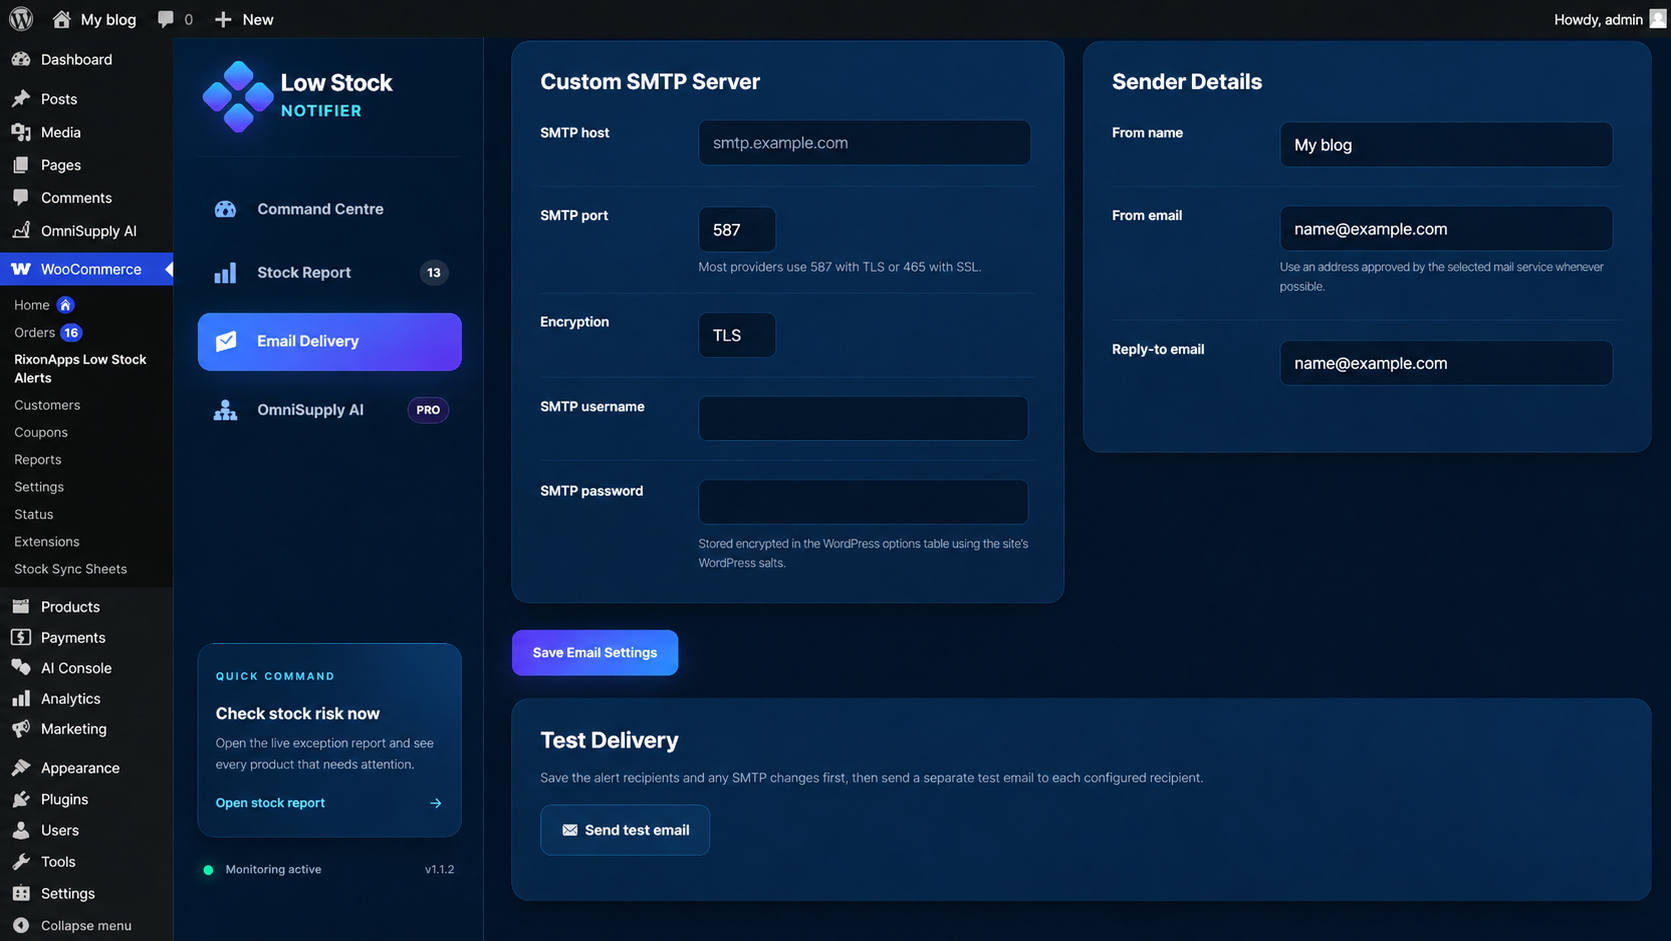
Task: Click the Users person icon
Action: tap(21, 830)
